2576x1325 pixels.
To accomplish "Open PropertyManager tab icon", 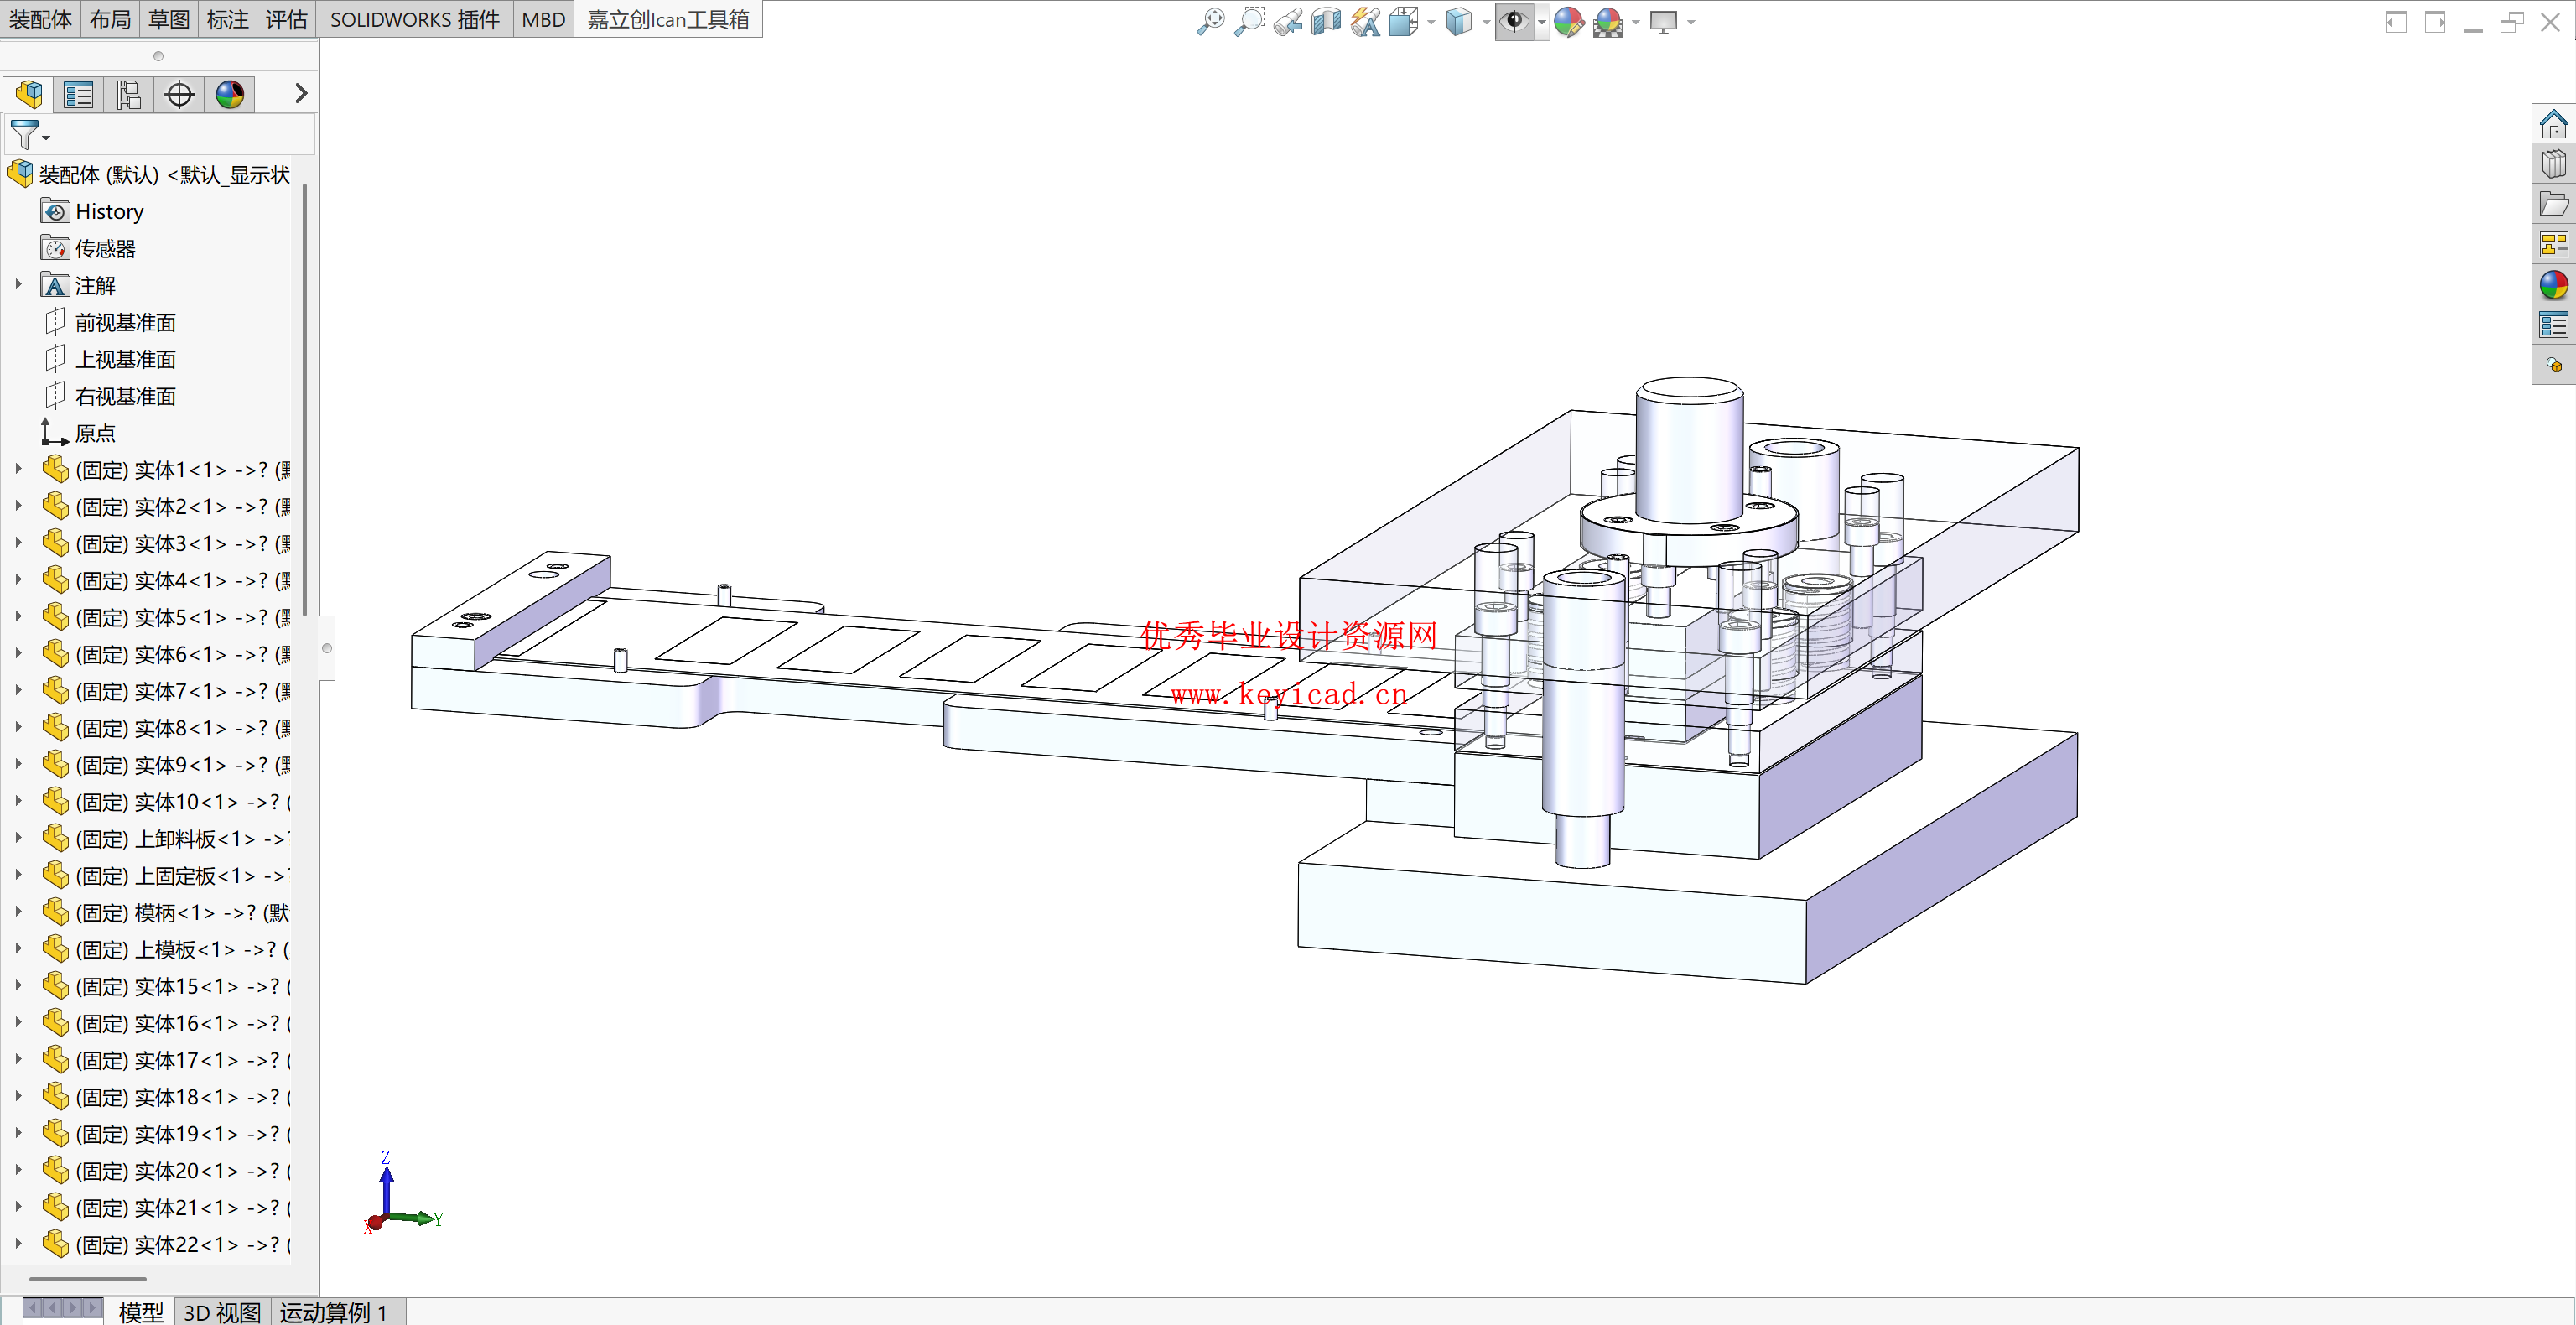I will point(78,95).
